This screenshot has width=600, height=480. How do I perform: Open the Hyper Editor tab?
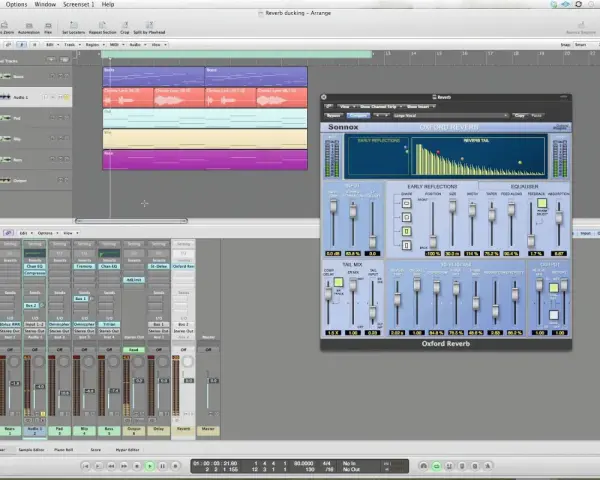(x=127, y=450)
